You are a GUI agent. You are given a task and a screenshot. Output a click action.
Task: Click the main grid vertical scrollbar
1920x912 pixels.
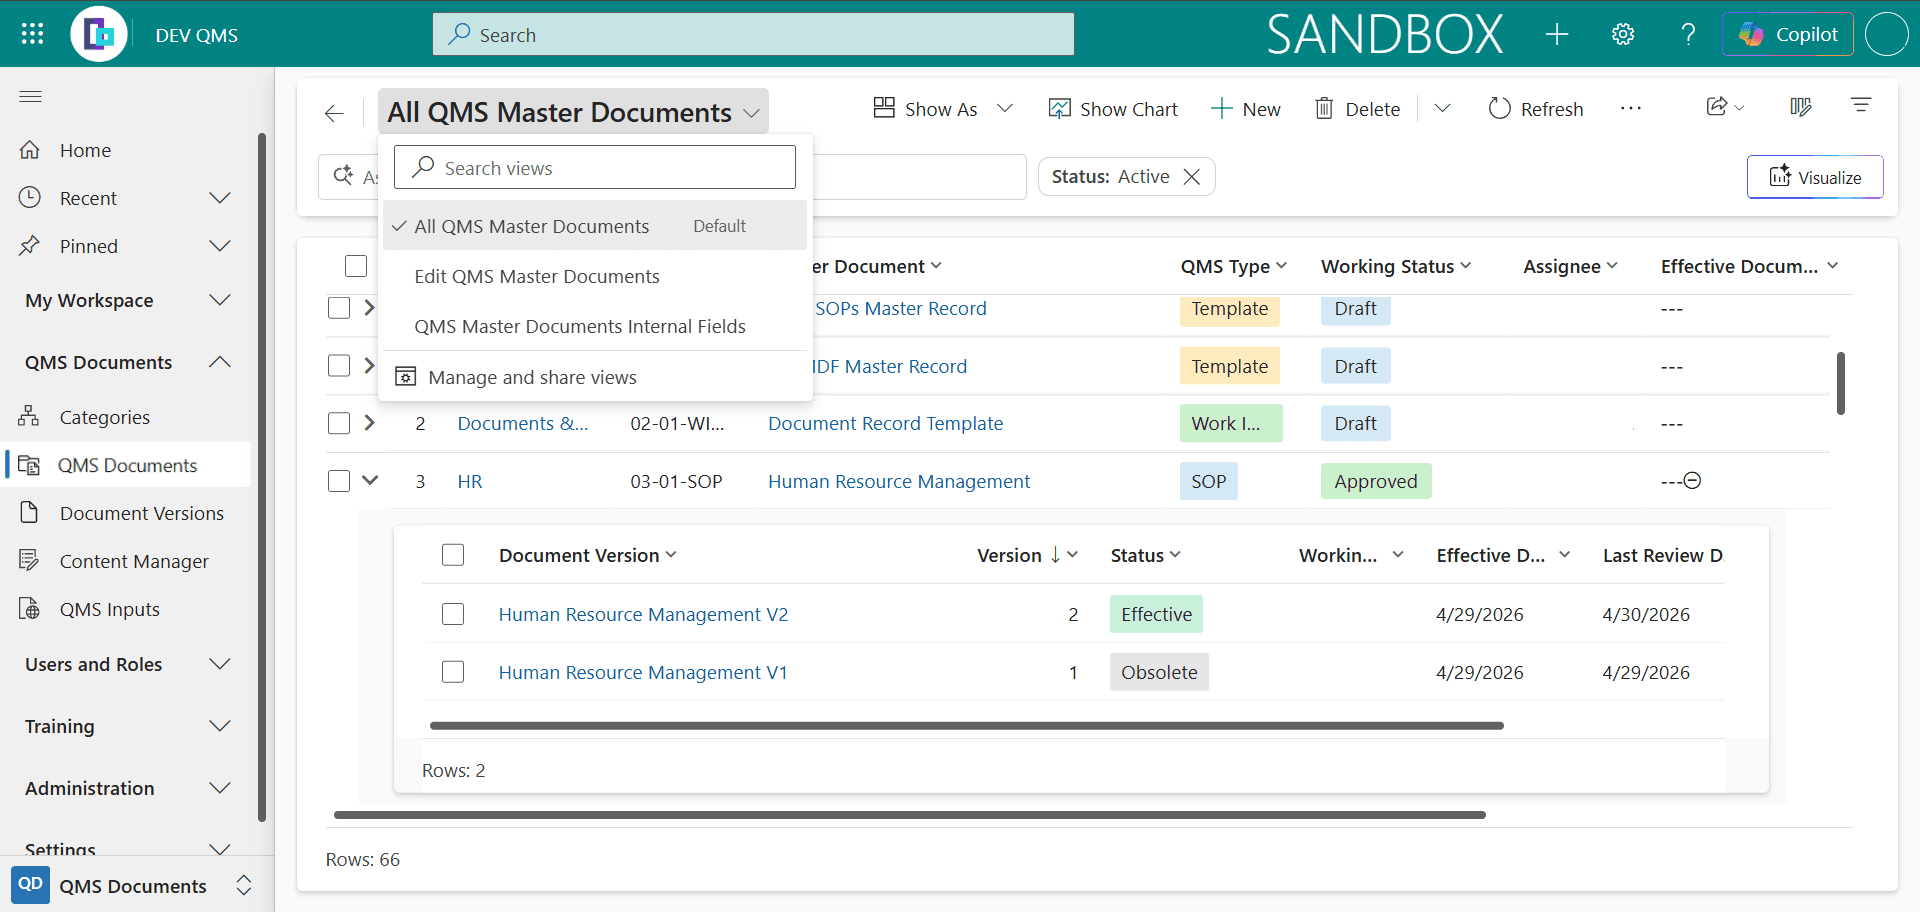point(1840,383)
